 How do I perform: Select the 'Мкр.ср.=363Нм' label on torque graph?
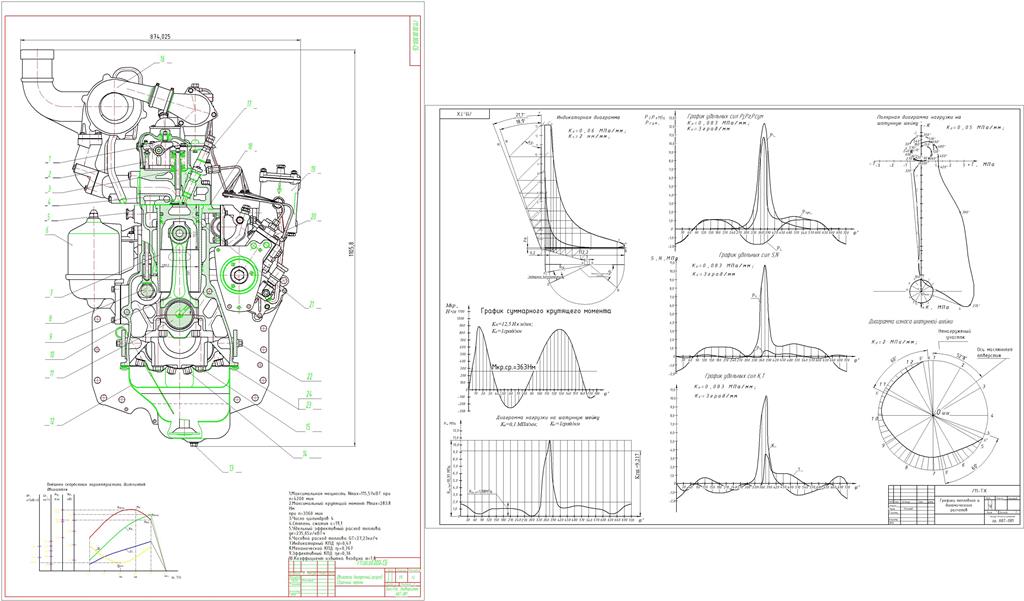click(513, 367)
